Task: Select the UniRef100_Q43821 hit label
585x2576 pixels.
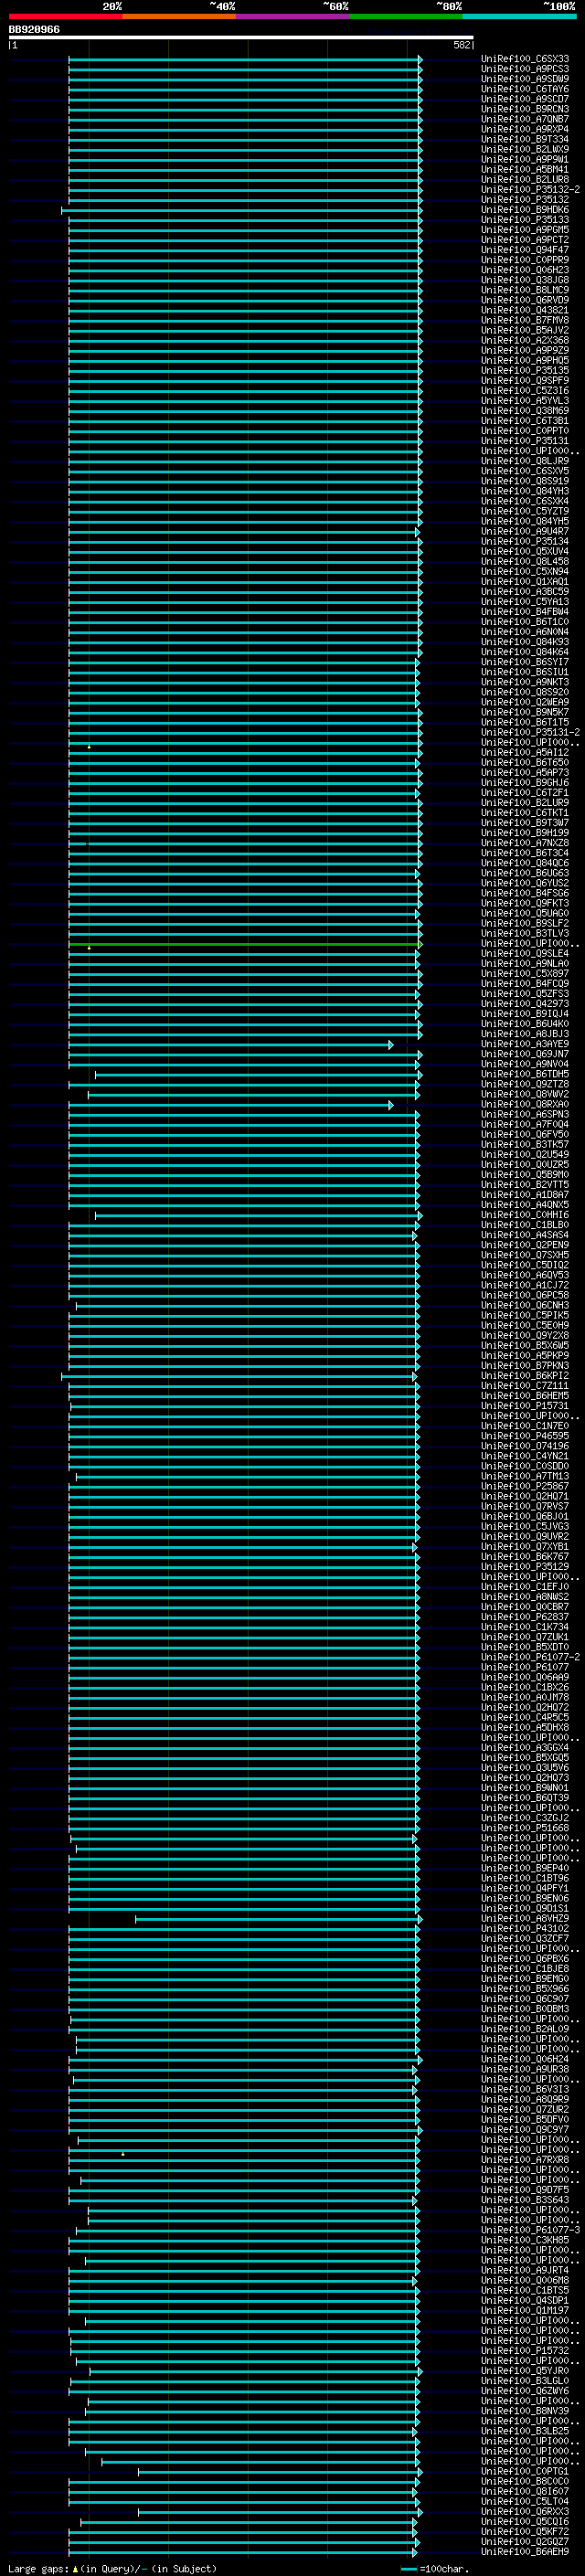Action: click(525, 310)
